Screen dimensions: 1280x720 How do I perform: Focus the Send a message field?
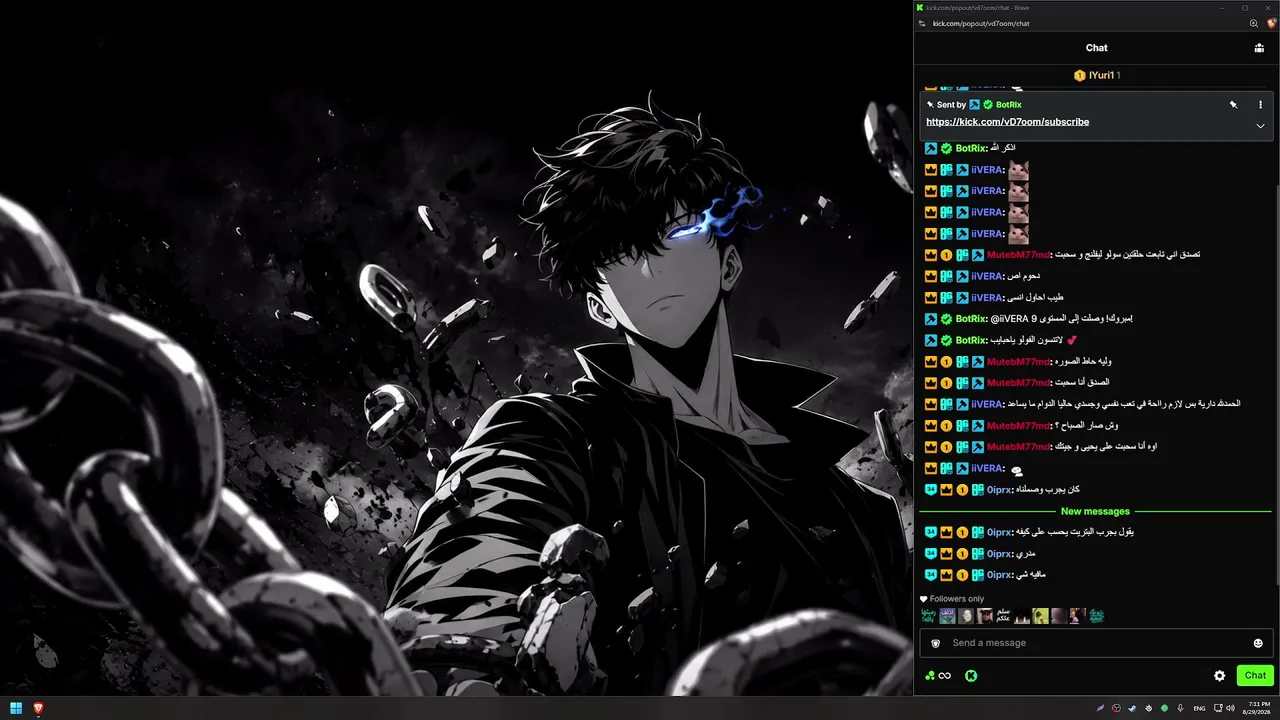(1096, 643)
